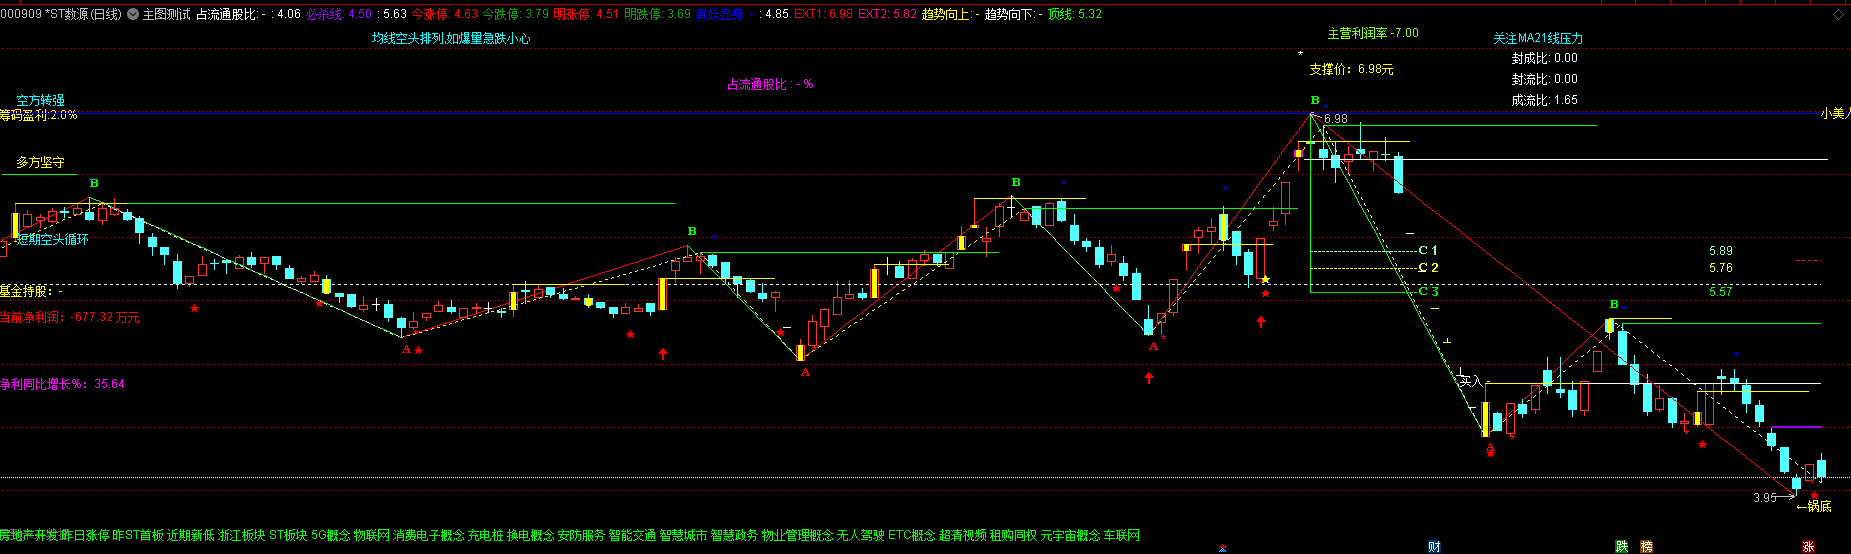Click the 5.57 green price level value

pyautogui.click(x=1721, y=292)
